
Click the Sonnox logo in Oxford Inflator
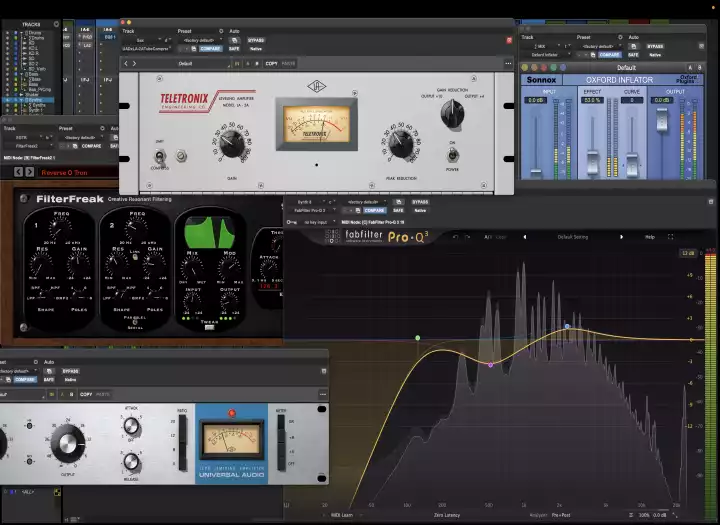[x=541, y=80]
